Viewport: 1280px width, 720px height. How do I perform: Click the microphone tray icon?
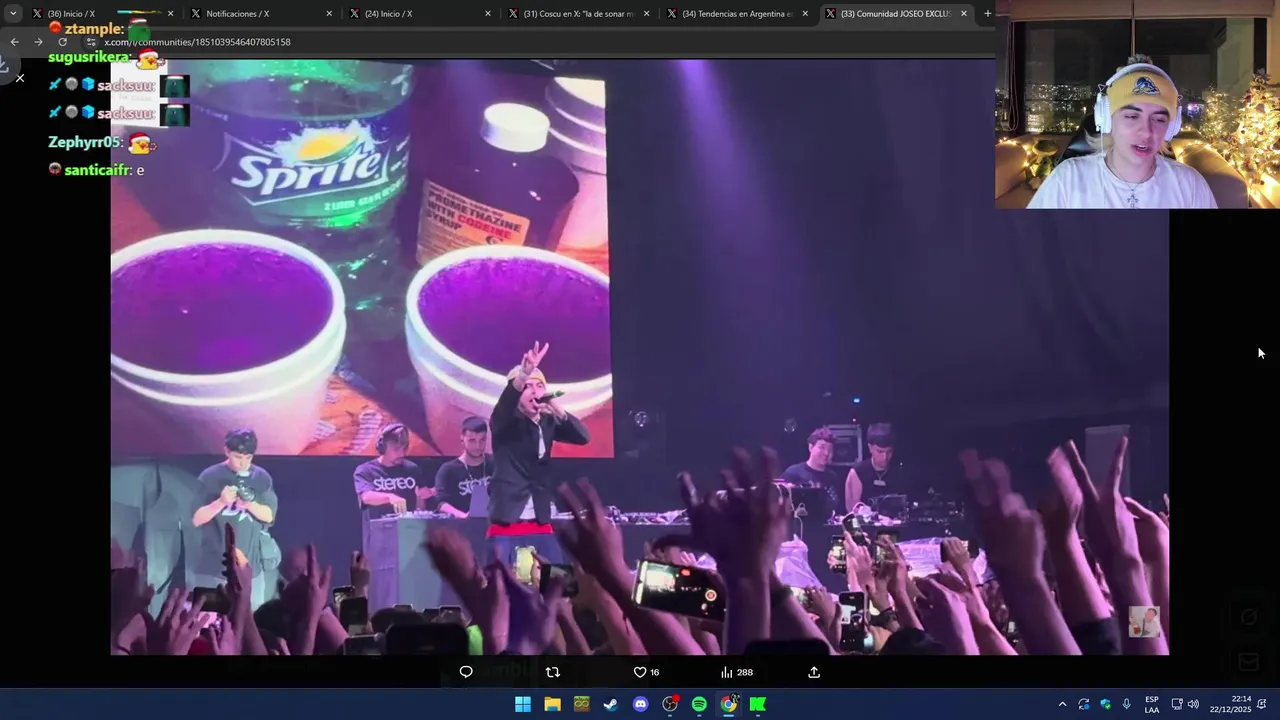click(x=1126, y=704)
